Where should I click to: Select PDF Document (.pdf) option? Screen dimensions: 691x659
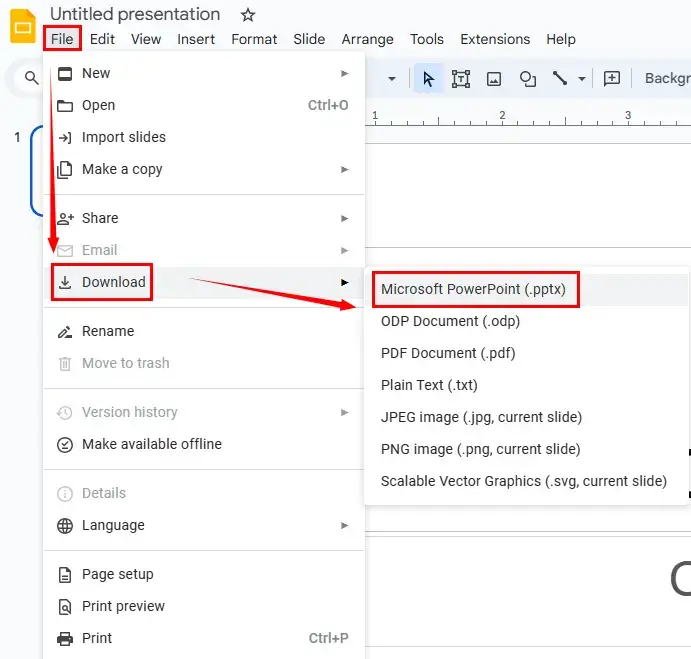[448, 353]
